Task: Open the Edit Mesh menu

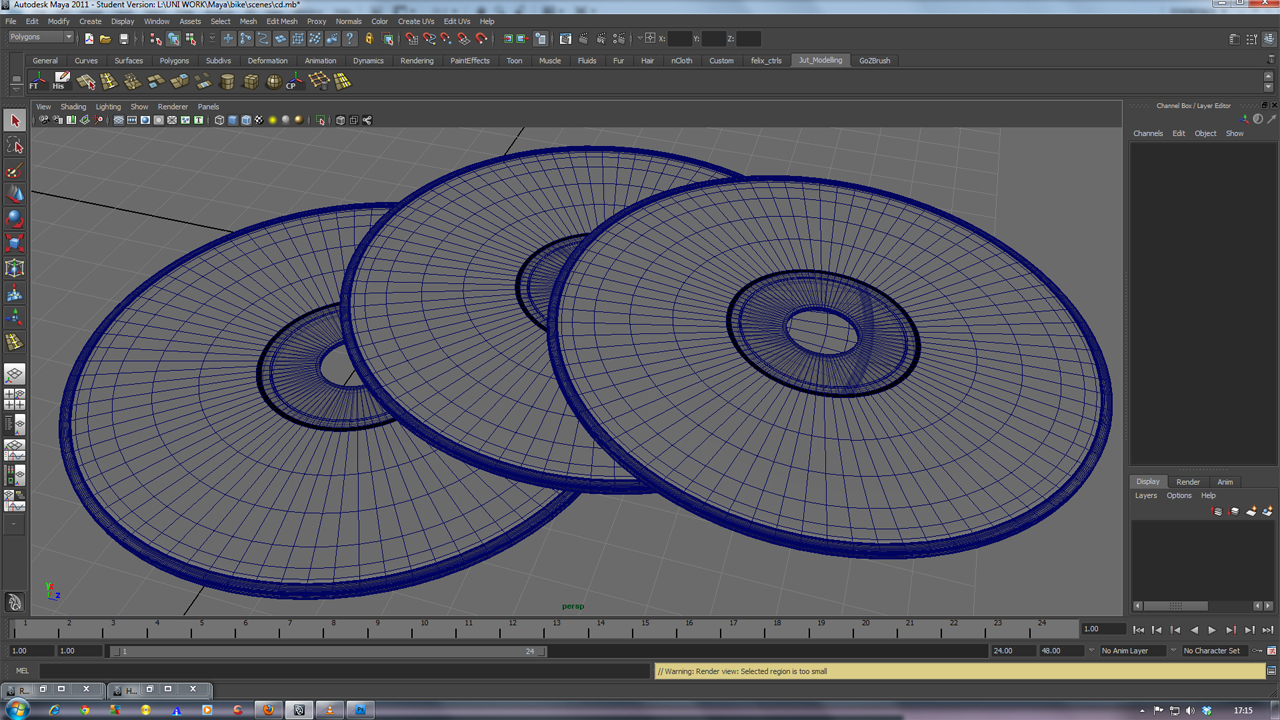Action: pos(281,21)
